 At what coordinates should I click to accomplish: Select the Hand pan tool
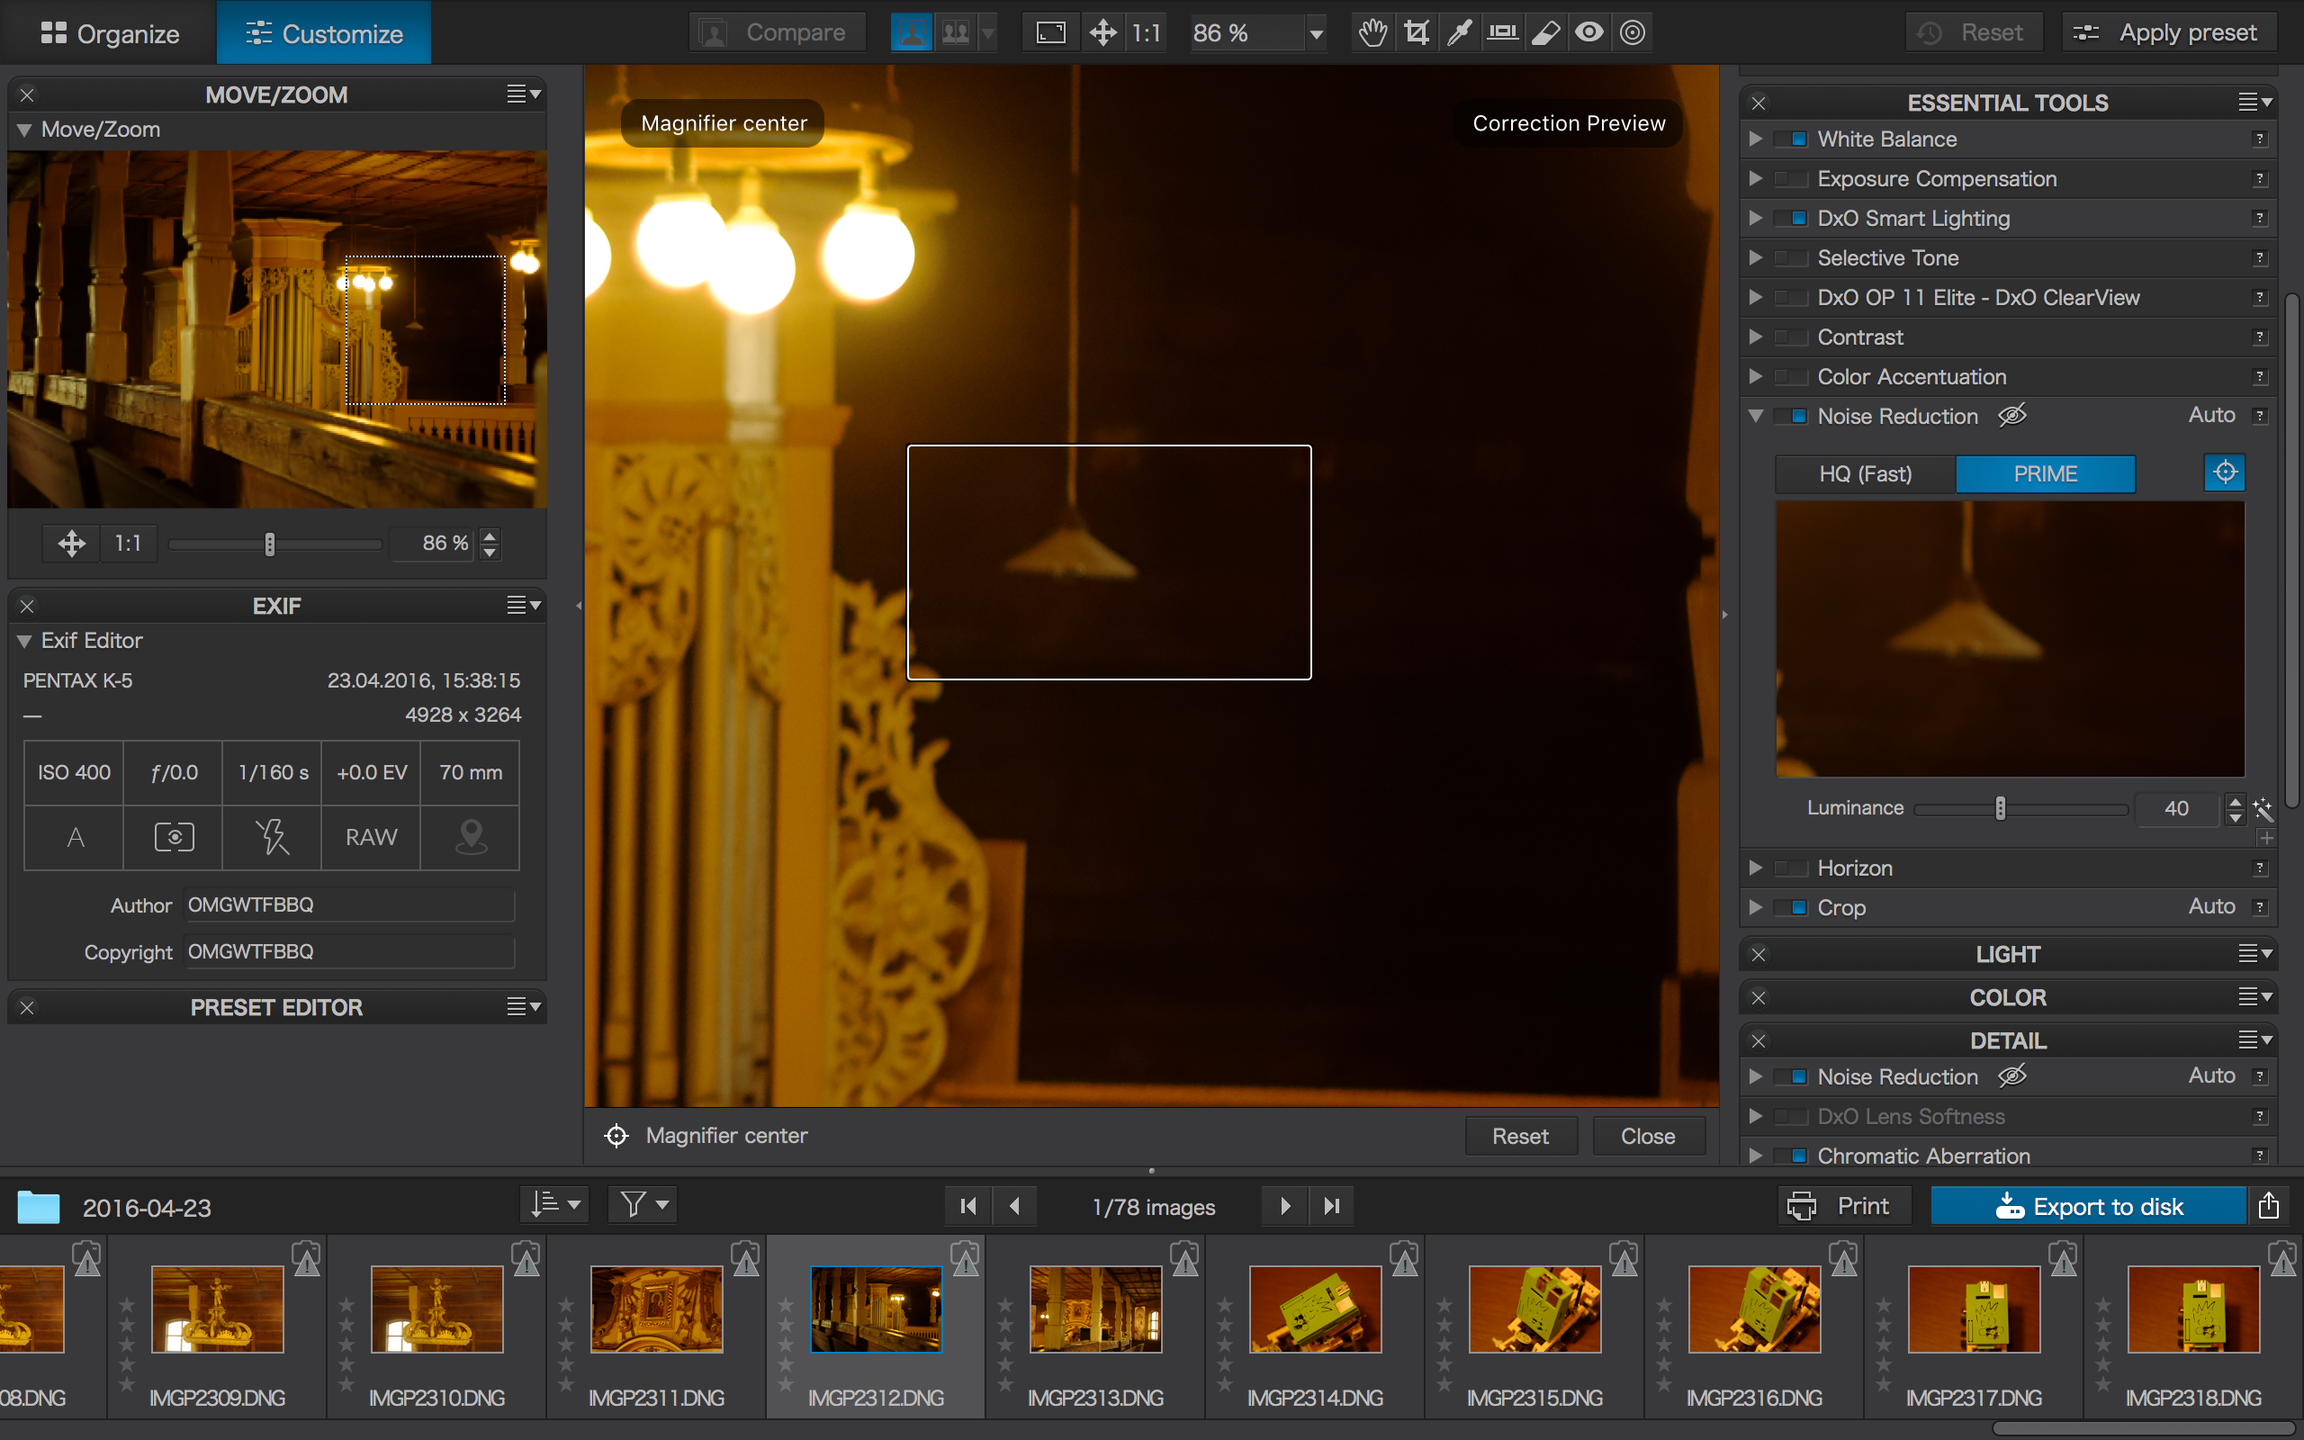[x=1372, y=33]
